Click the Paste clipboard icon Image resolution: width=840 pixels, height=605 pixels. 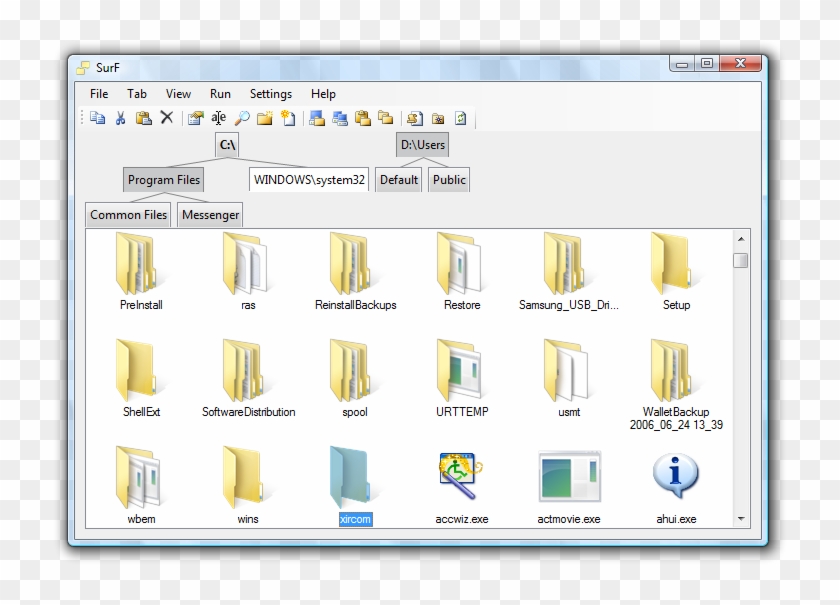pyautogui.click(x=144, y=118)
